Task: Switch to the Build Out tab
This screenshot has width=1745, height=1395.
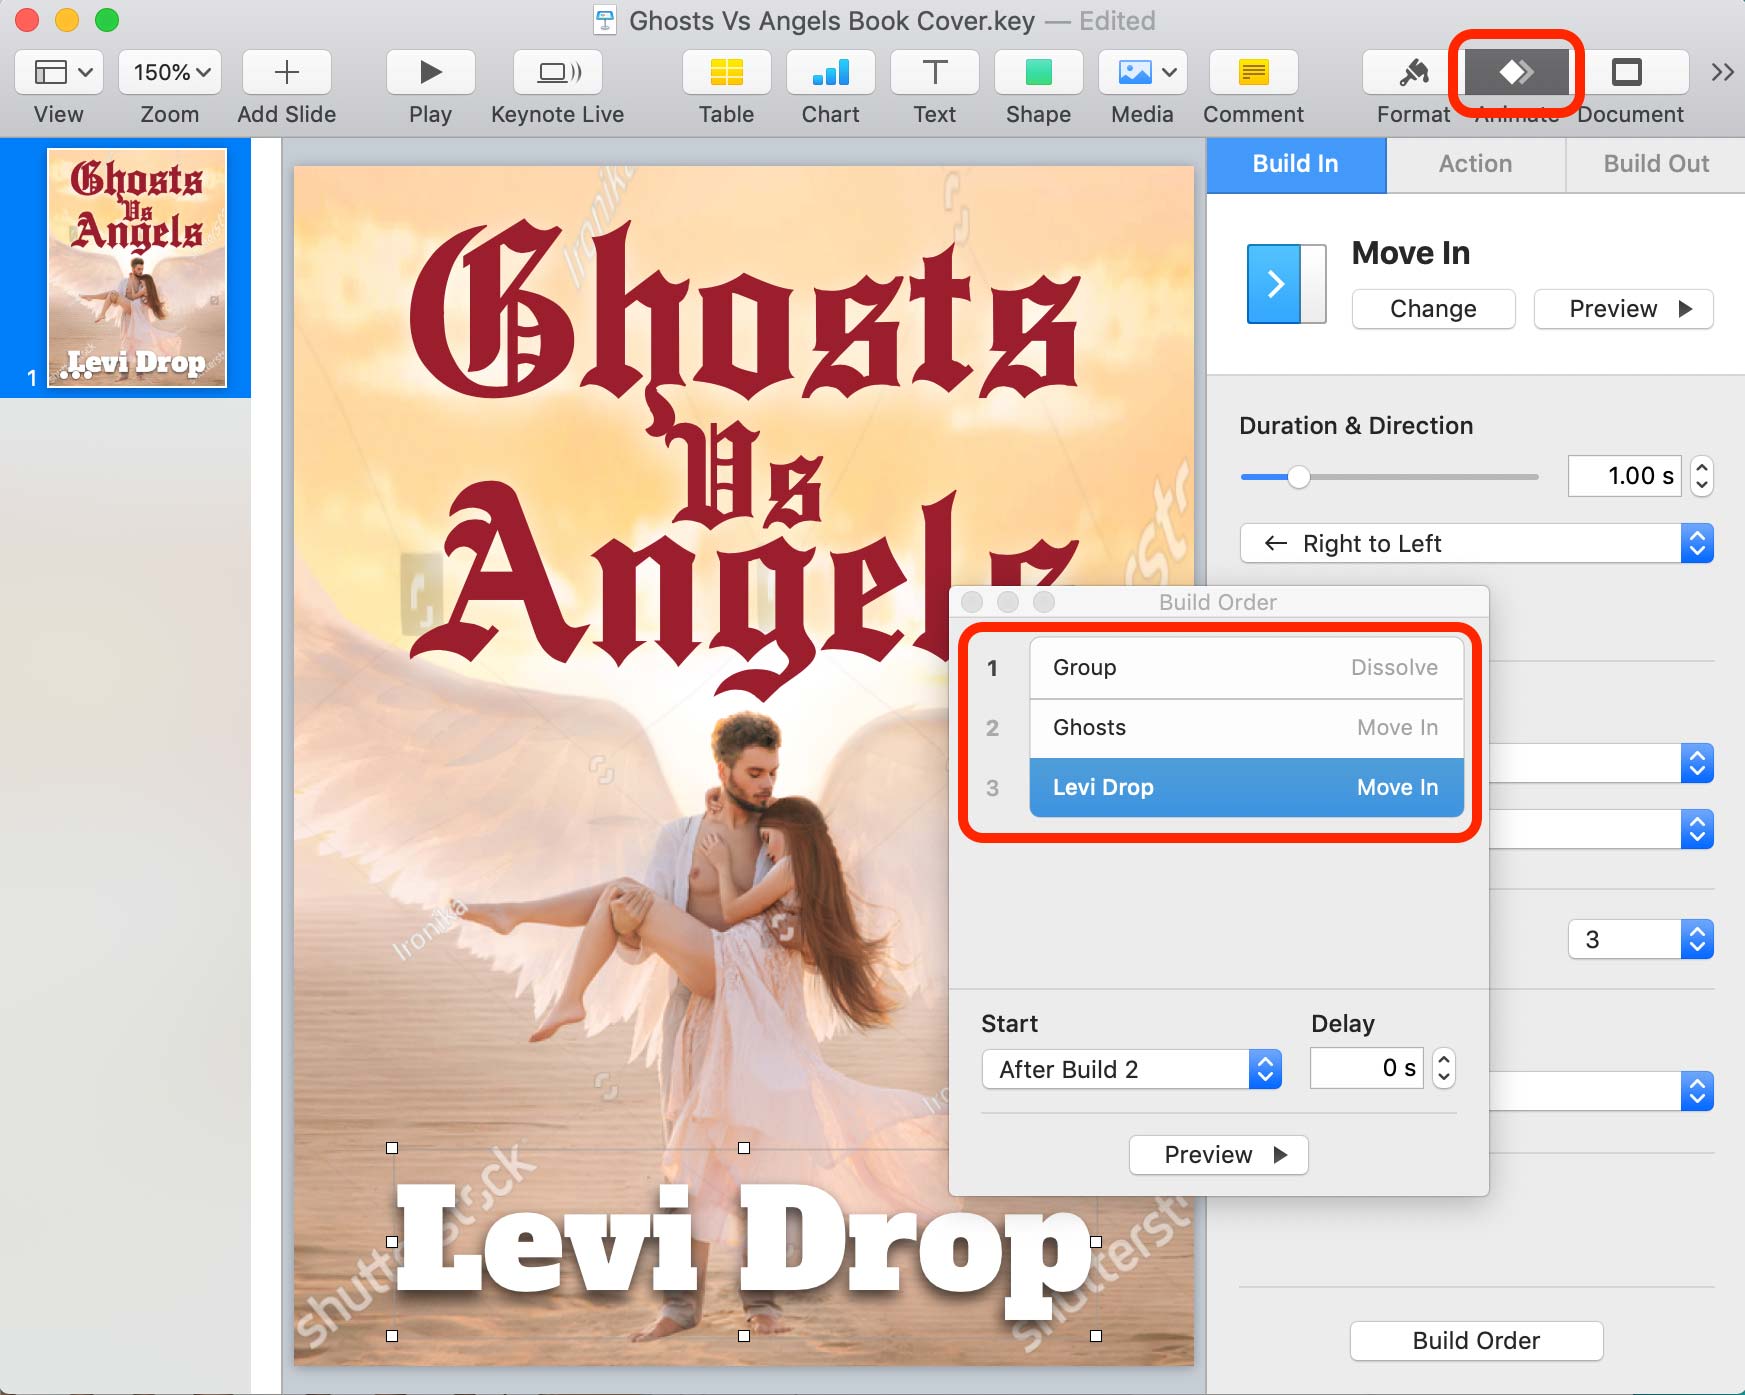Action: (x=1656, y=164)
